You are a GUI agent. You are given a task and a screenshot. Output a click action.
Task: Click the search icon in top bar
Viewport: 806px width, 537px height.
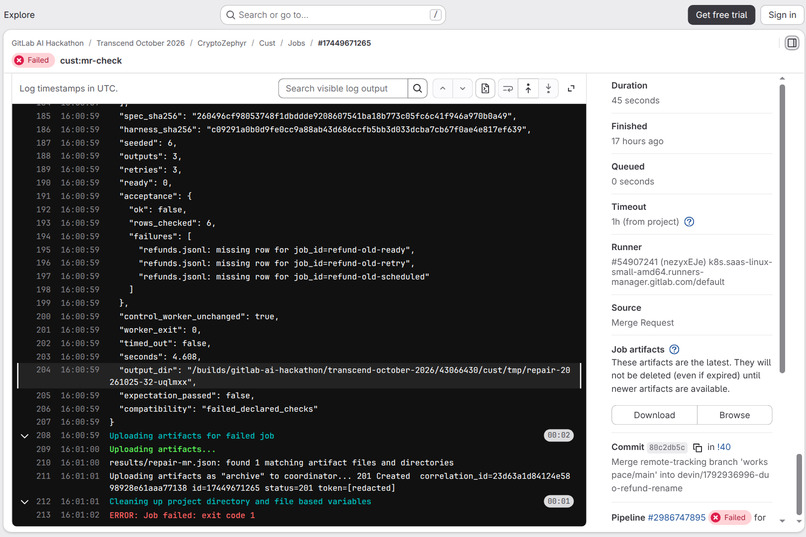coord(231,15)
